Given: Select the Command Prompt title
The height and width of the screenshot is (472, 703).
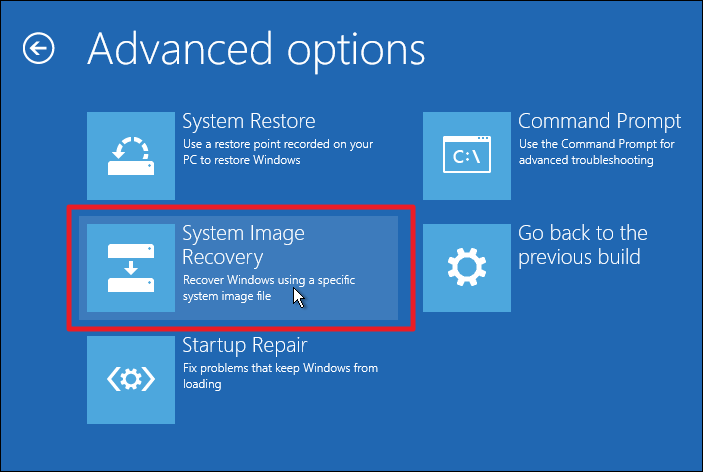Looking at the screenshot, I should click(599, 121).
